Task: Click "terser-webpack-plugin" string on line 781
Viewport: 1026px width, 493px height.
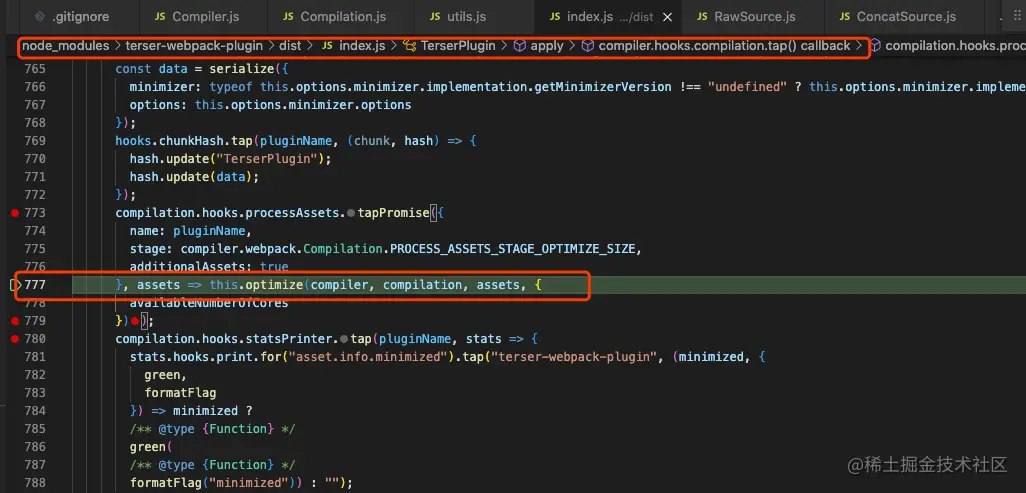Action: click(575, 357)
